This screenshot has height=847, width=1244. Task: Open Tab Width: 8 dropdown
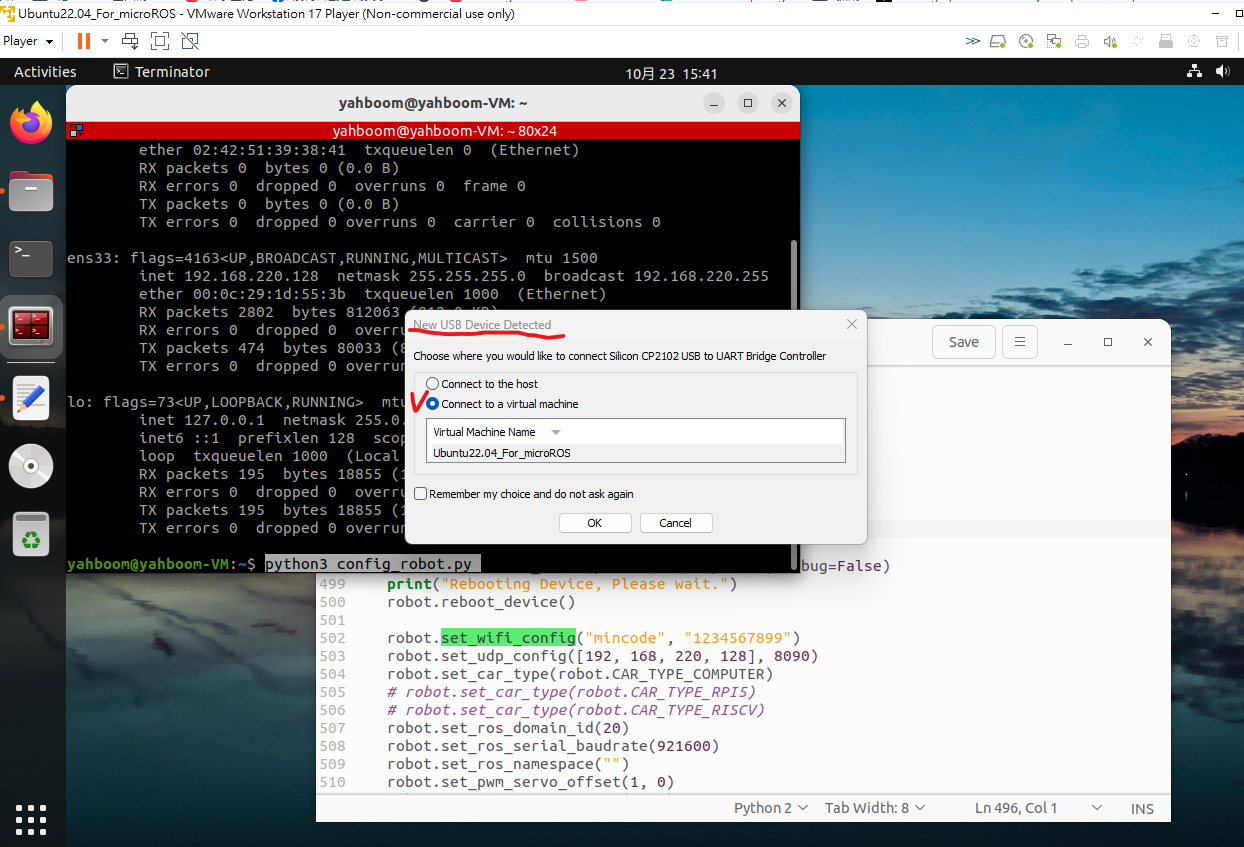(875, 808)
